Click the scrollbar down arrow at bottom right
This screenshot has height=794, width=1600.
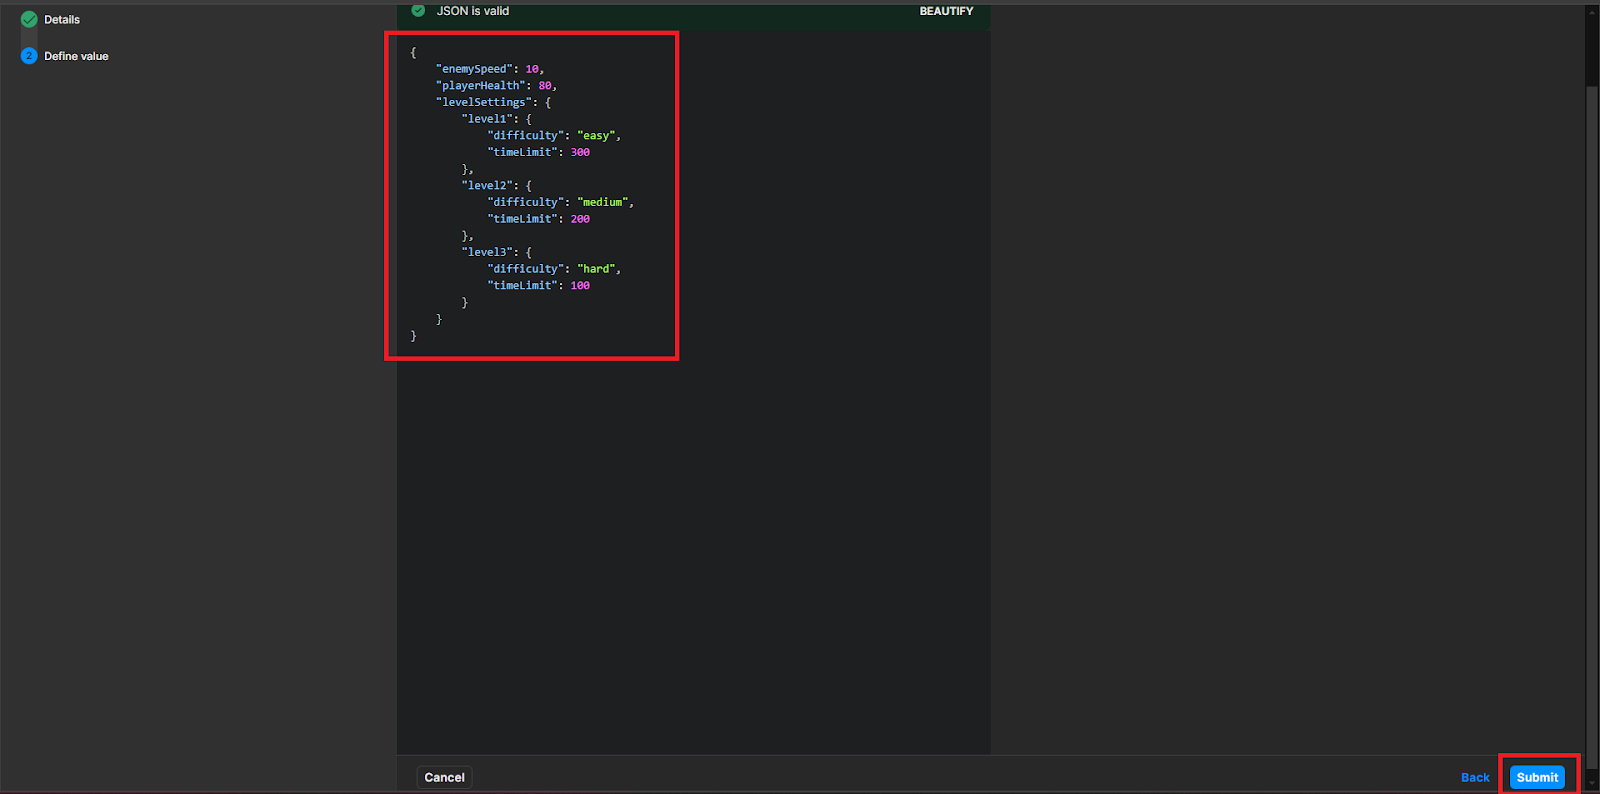[x=1592, y=784]
